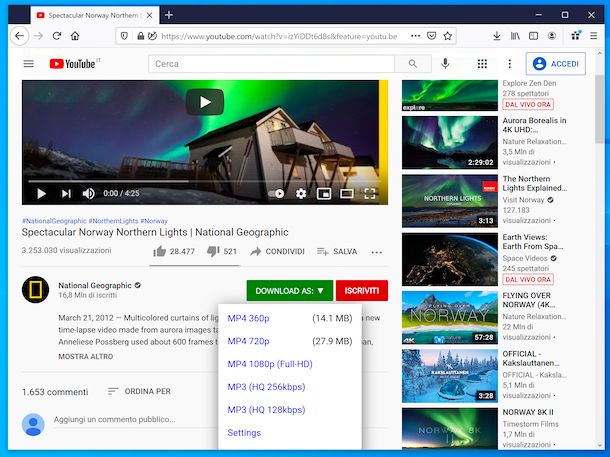This screenshot has width=610, height=457.
Task: Click SALVA to save the video
Action: [337, 252]
